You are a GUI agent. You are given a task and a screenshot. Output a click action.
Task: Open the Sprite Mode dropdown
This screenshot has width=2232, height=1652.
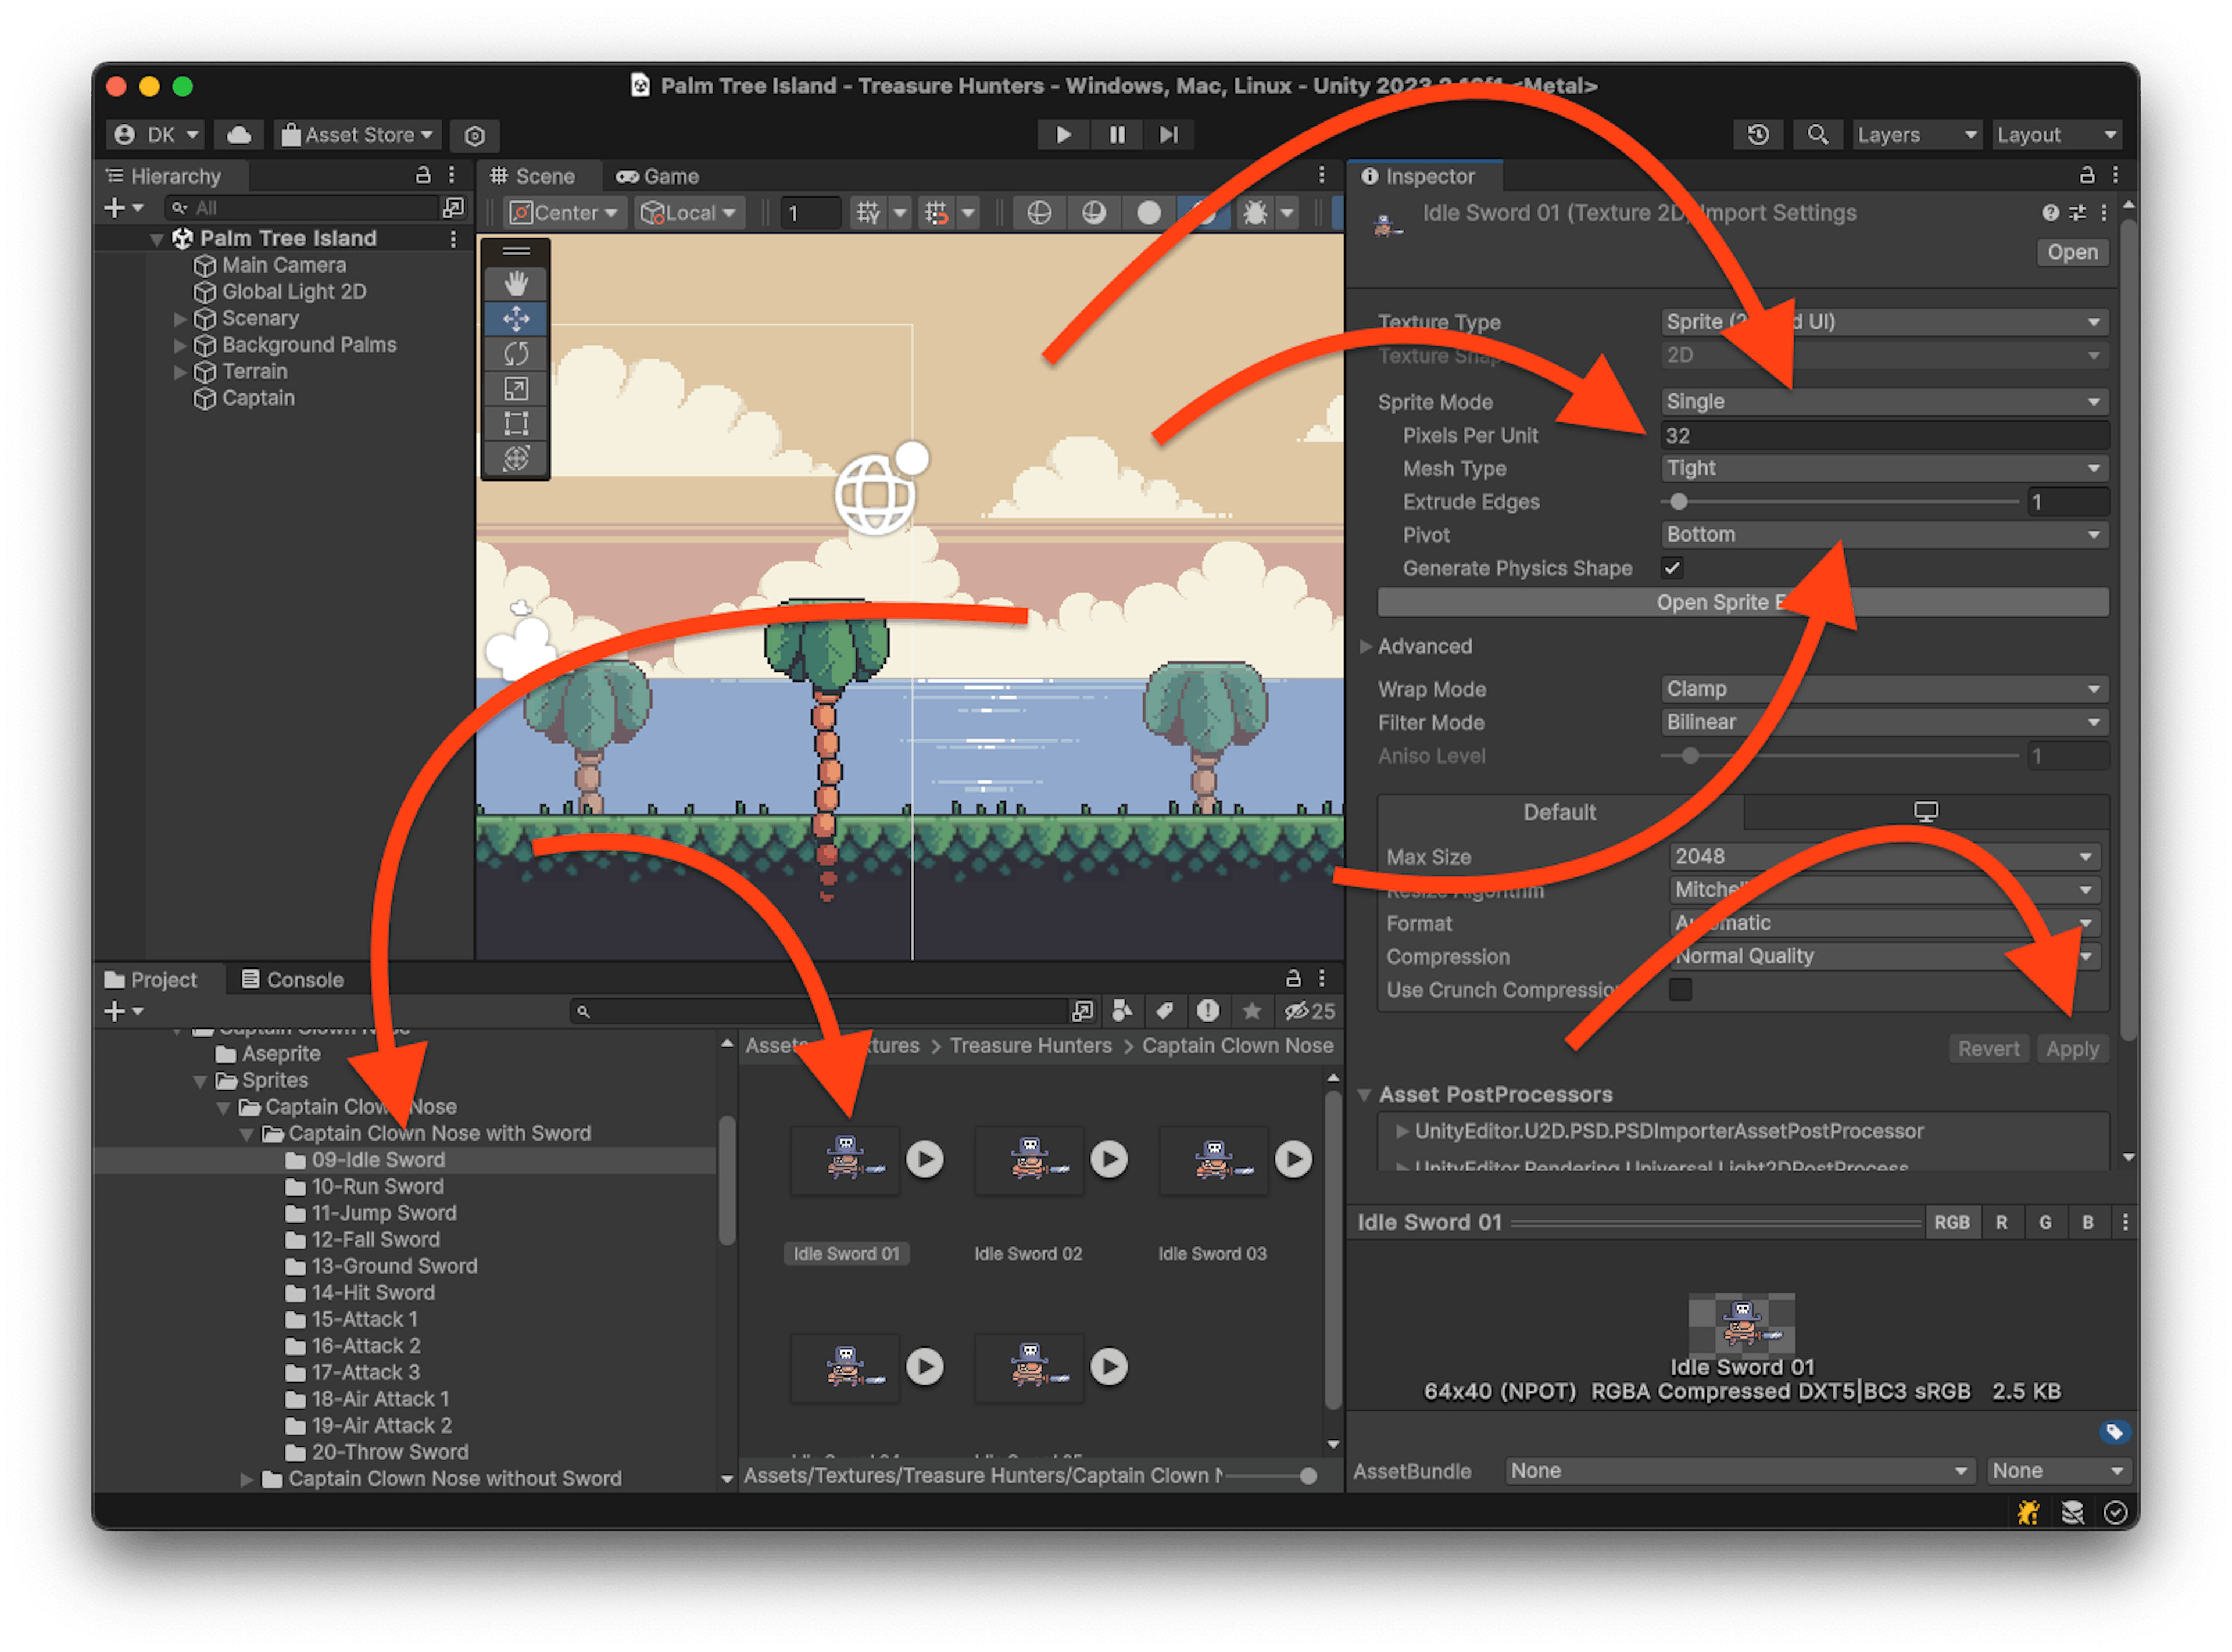(x=1884, y=401)
